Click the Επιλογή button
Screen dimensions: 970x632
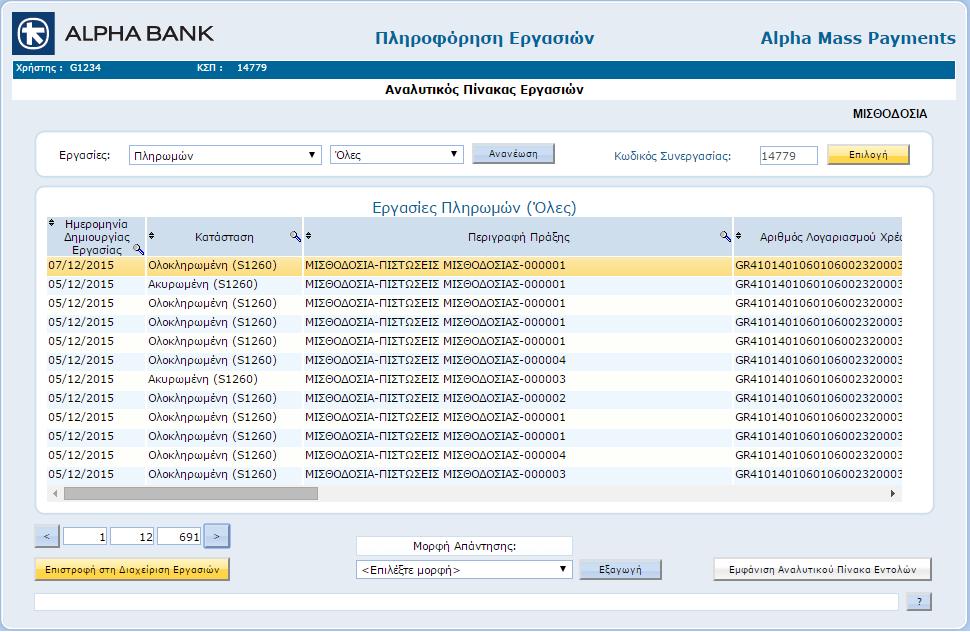(x=868, y=155)
